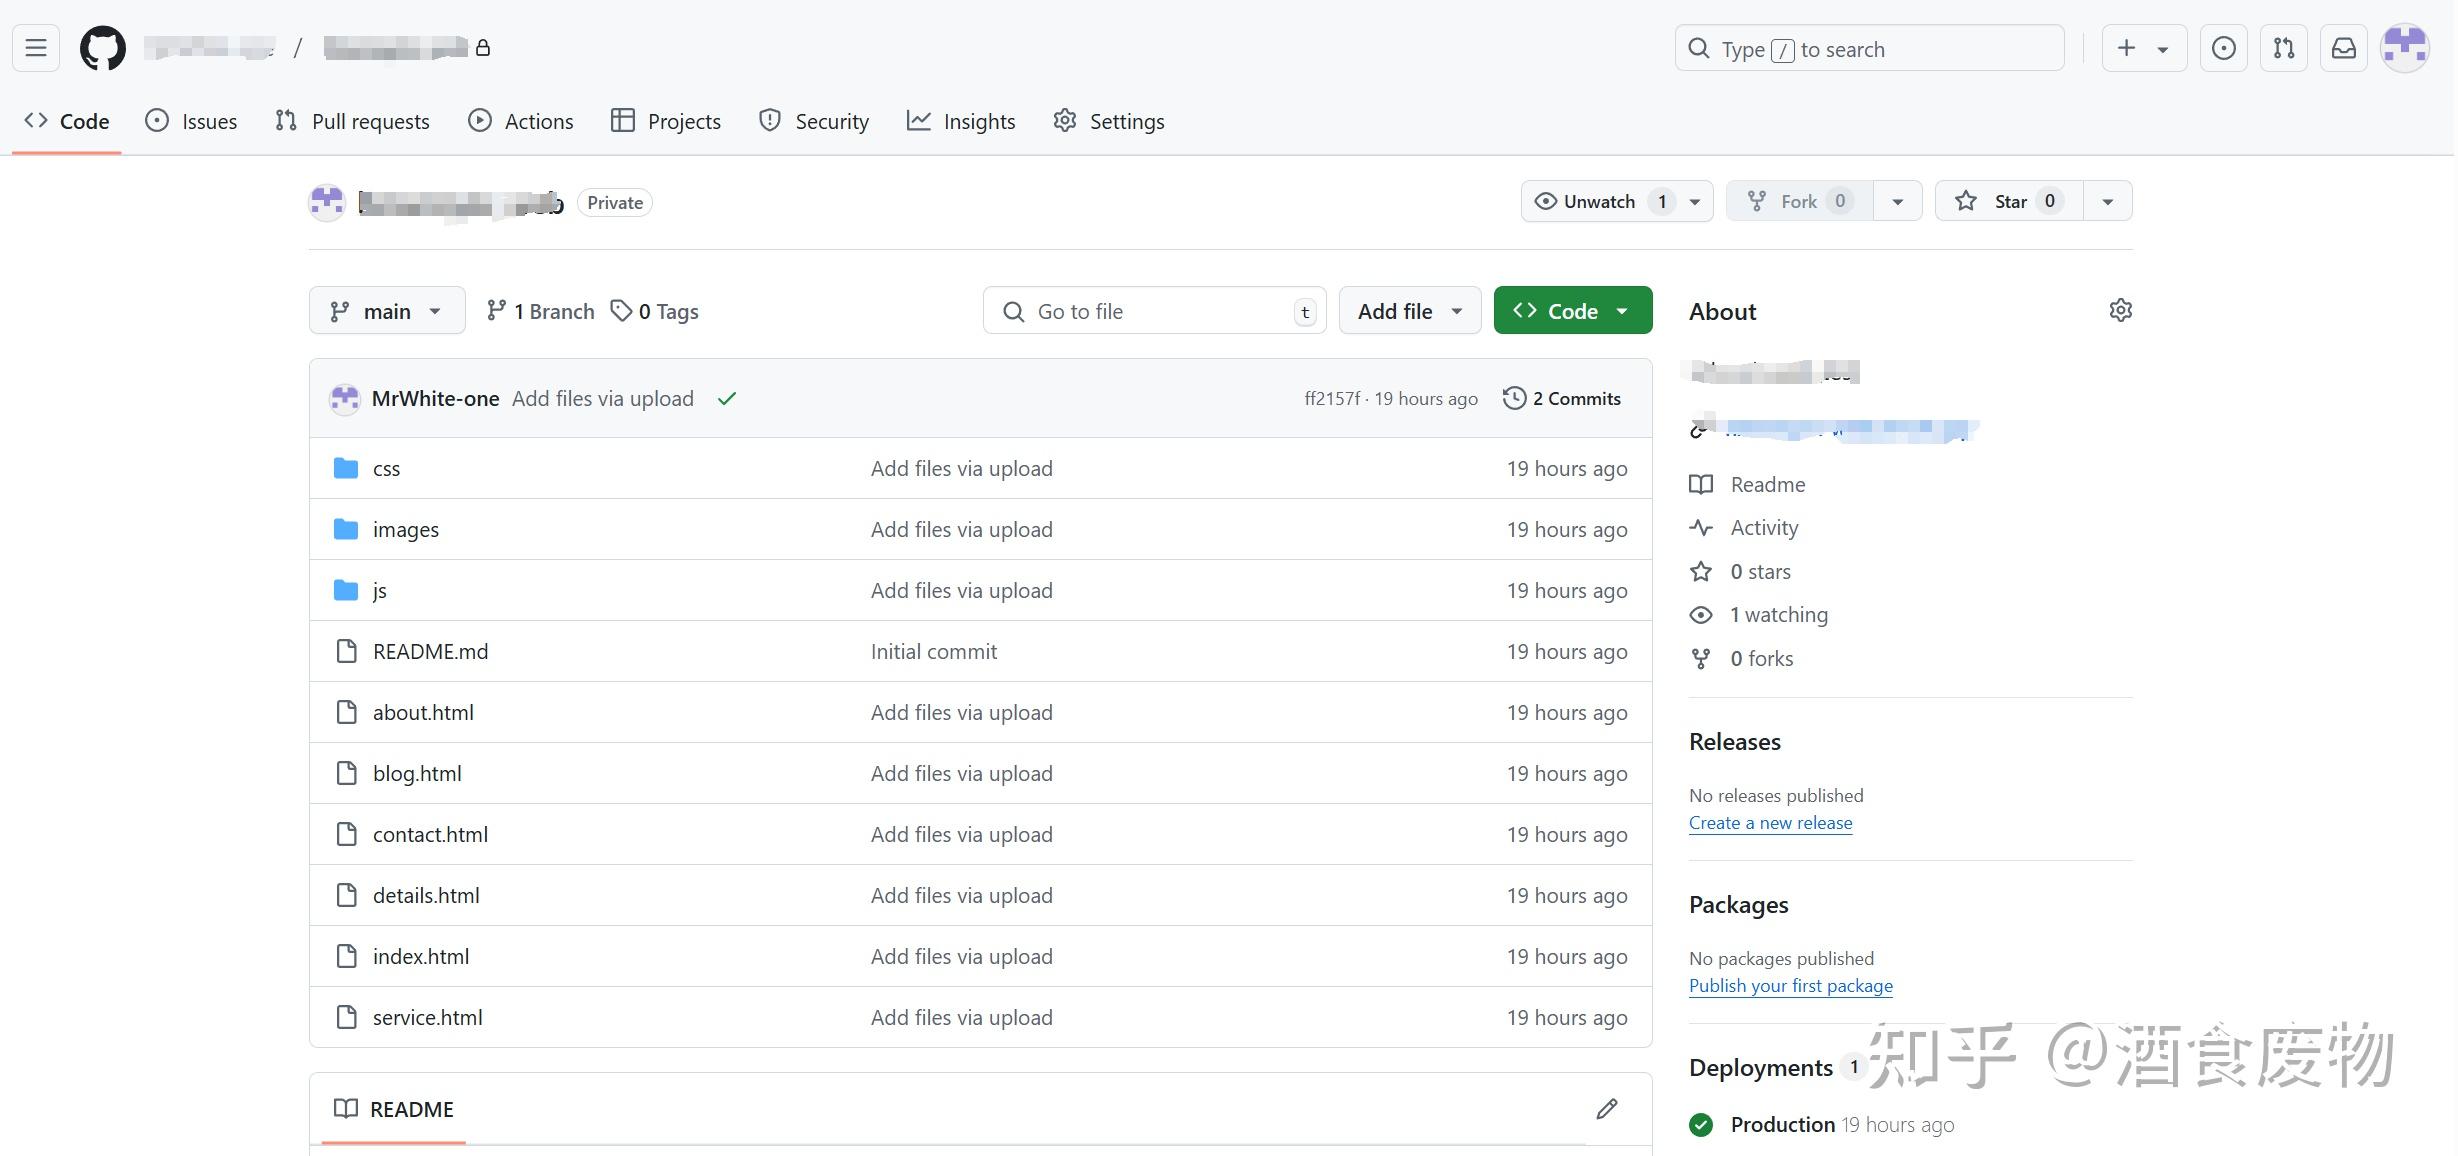Edit the README using the pencil icon
The image size is (2458, 1156).
1606,1109
